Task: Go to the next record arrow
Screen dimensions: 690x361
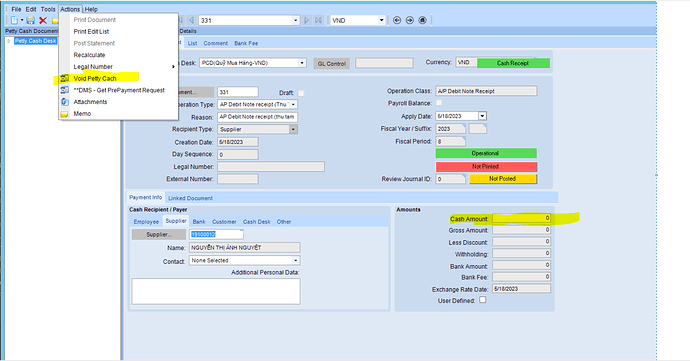Action: click(x=307, y=20)
